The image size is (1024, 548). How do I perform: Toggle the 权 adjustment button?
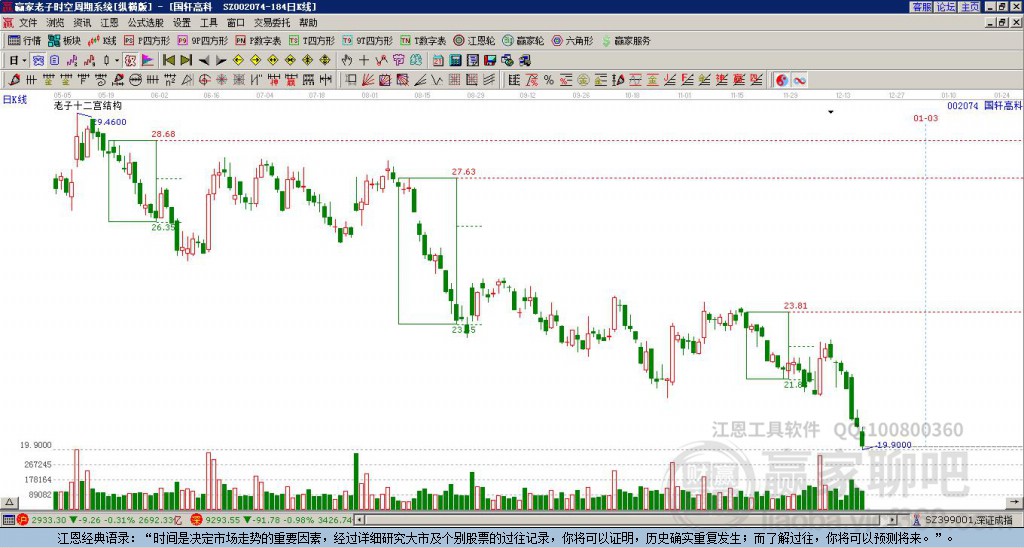[x=130, y=60]
